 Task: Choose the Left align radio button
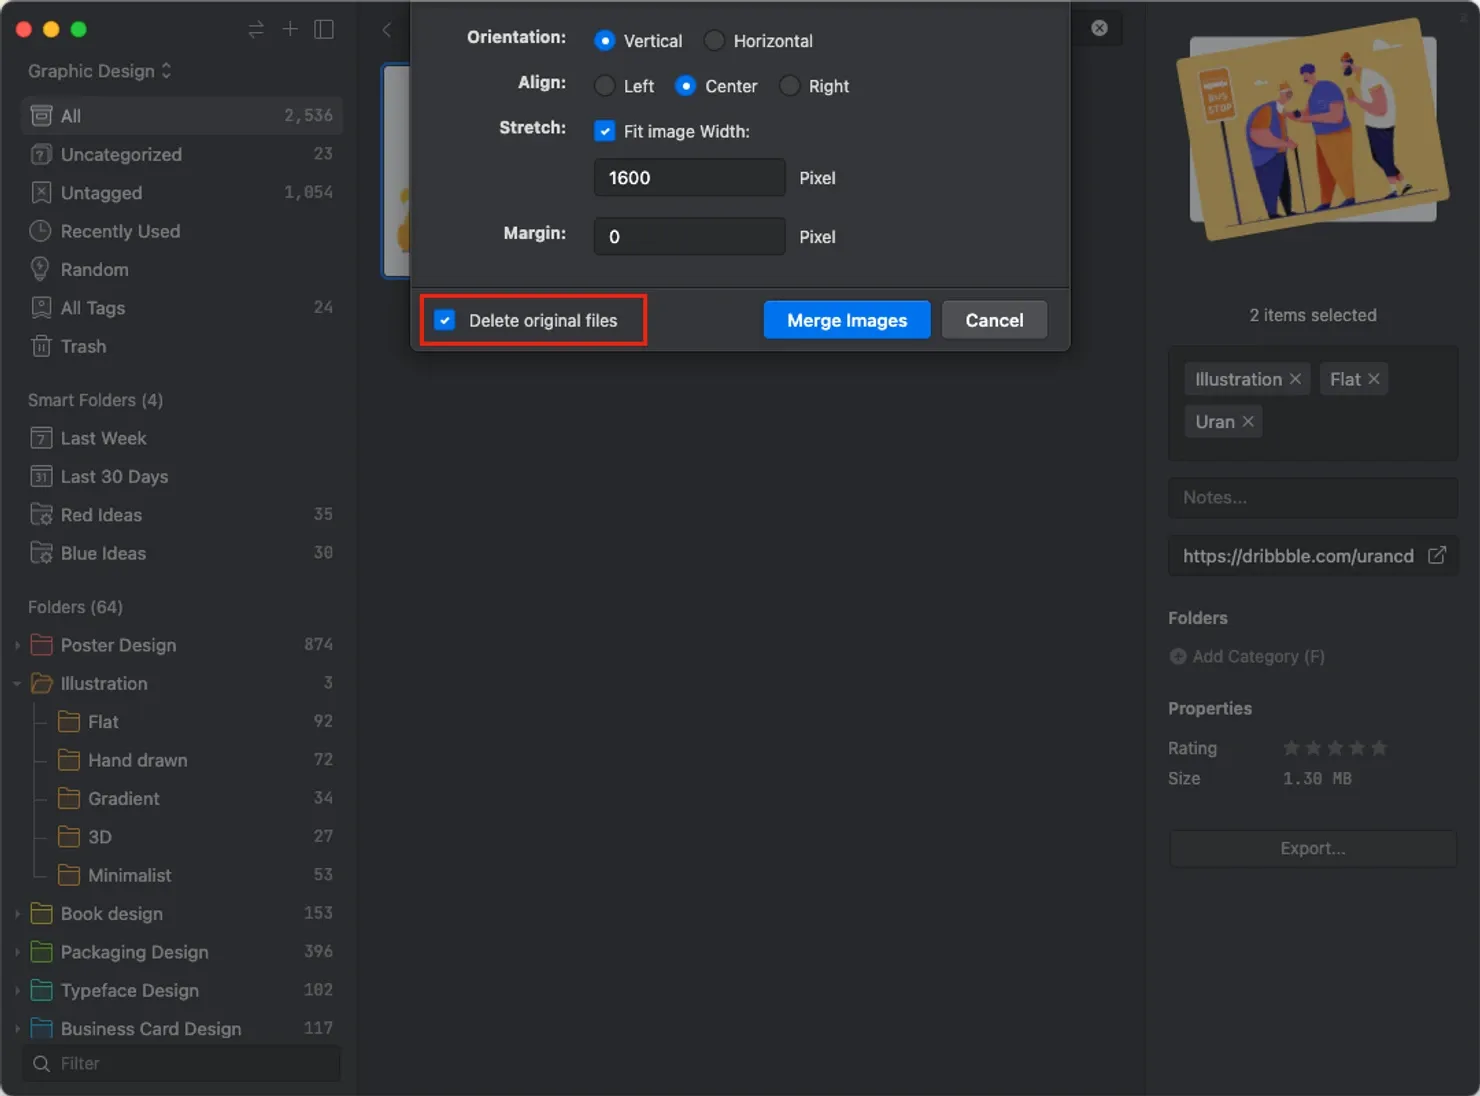pyautogui.click(x=605, y=86)
